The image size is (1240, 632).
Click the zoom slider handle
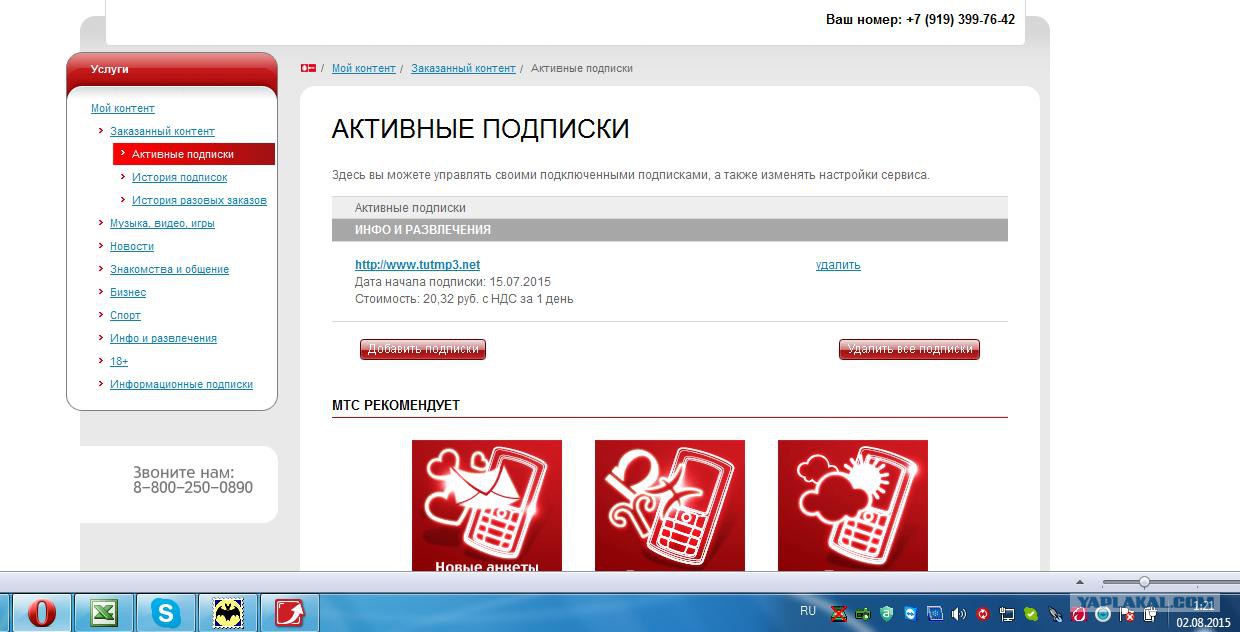[1144, 582]
